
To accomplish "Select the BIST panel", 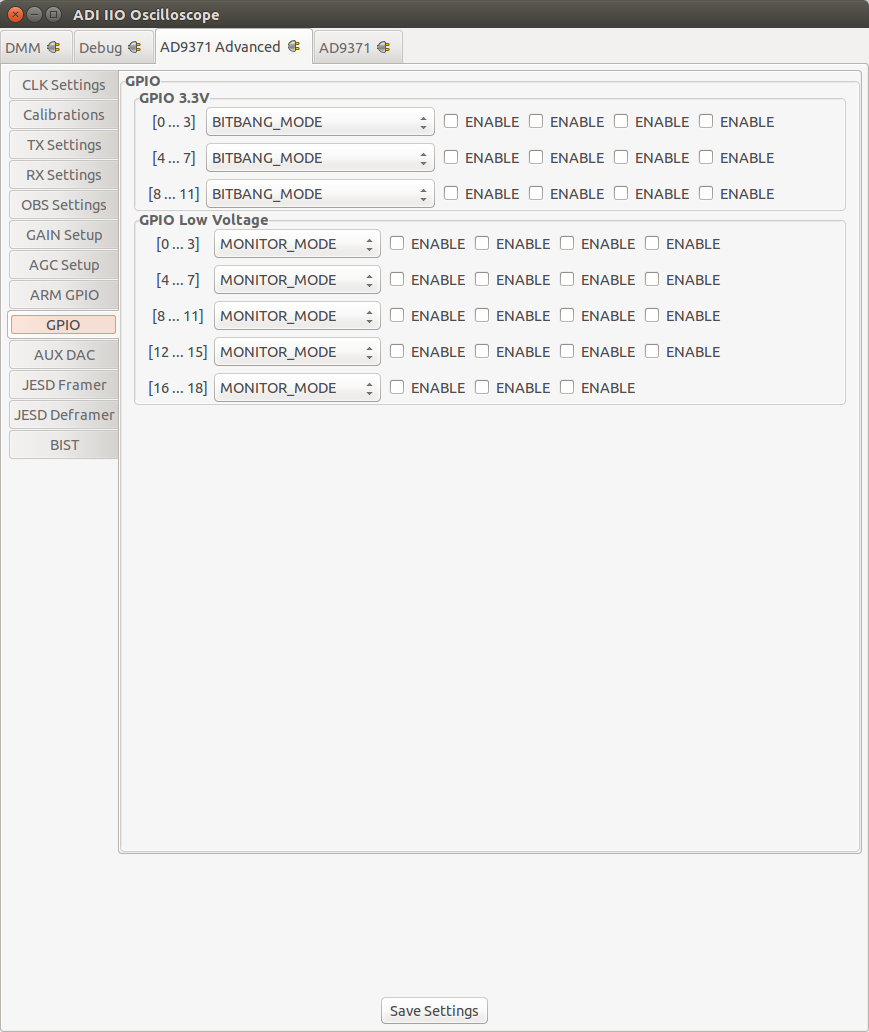I will [63, 444].
